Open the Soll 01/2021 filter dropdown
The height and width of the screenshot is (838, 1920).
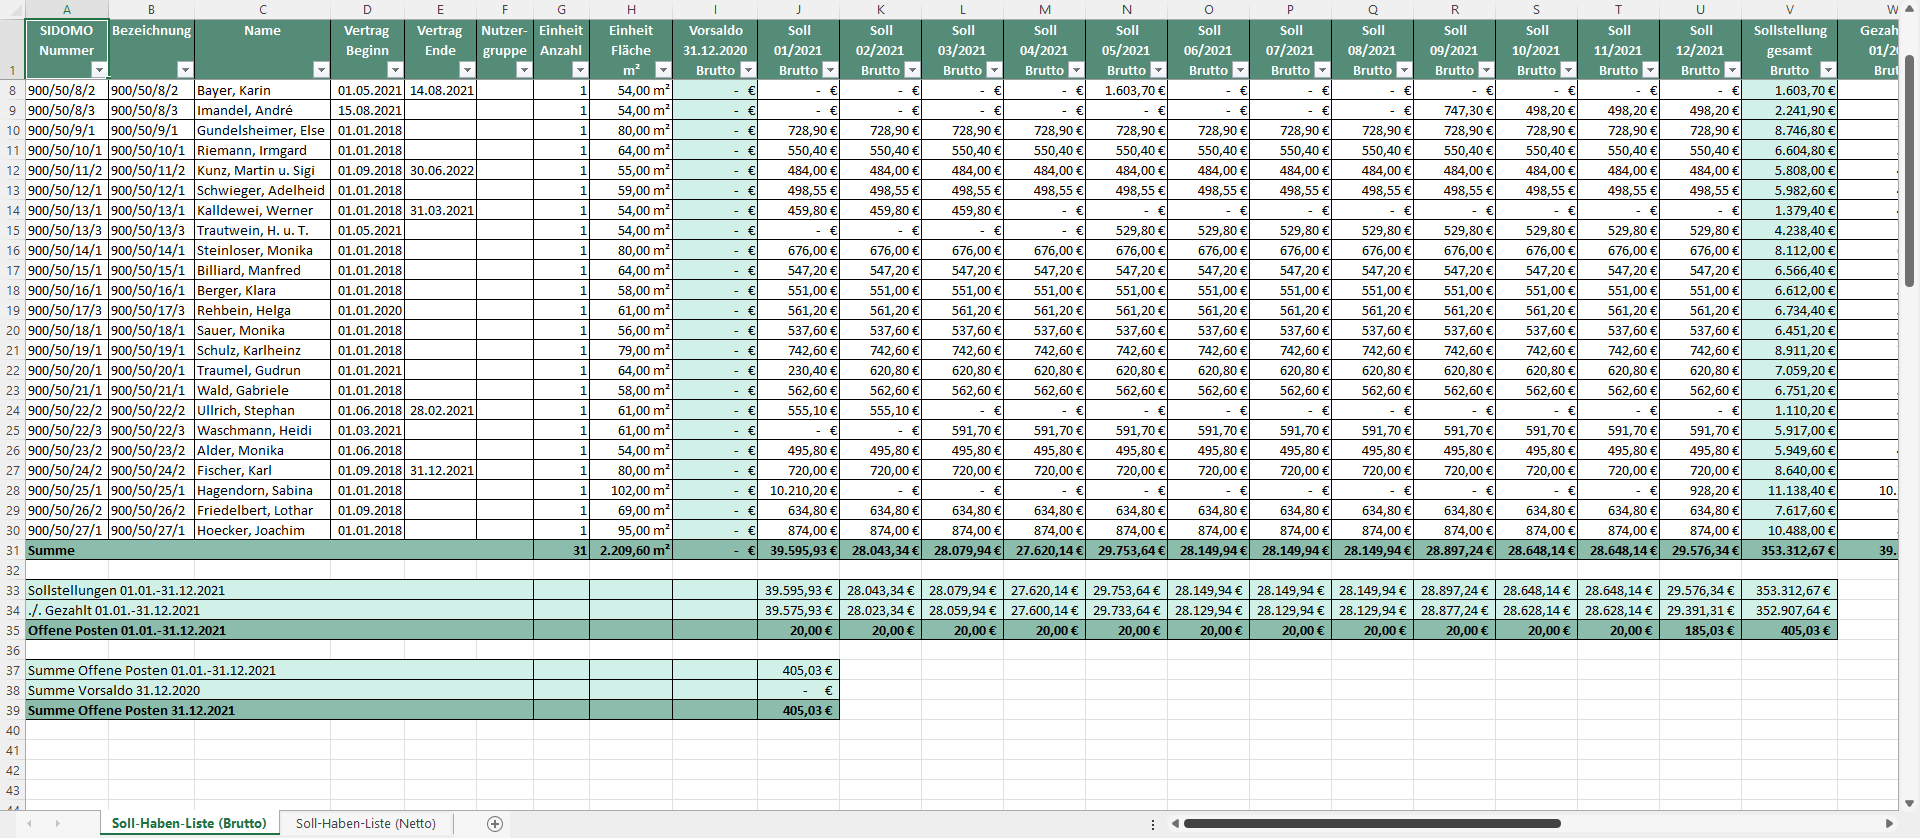click(830, 70)
